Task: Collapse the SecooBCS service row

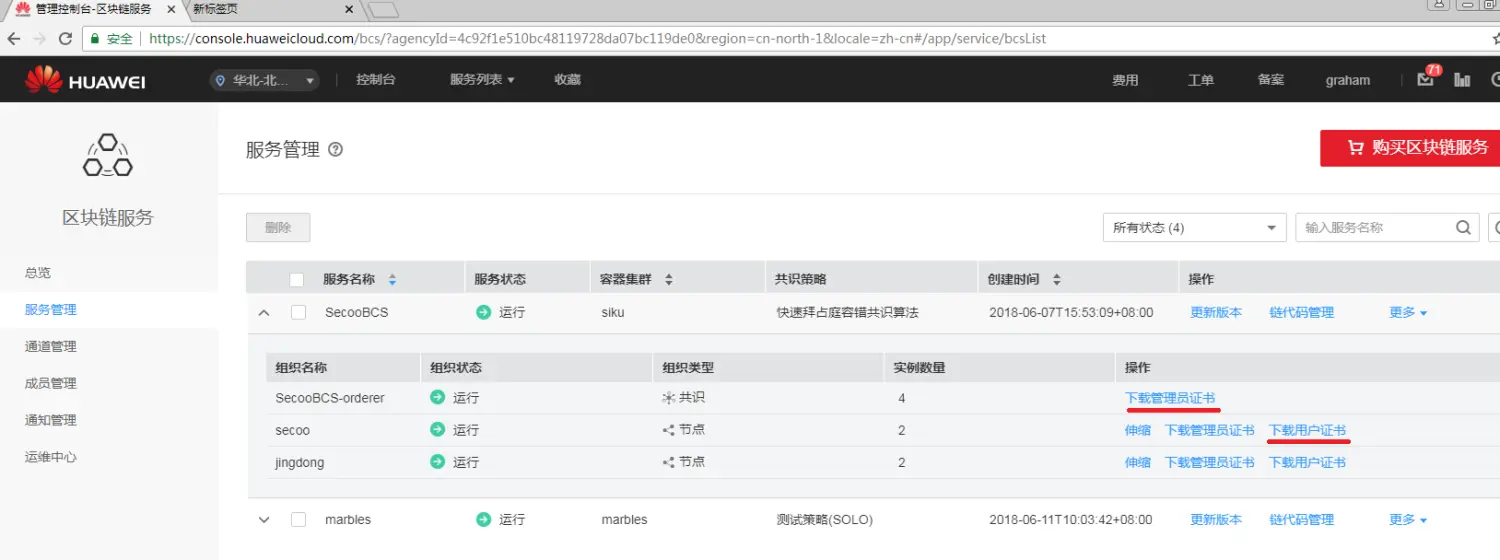Action: coord(264,313)
